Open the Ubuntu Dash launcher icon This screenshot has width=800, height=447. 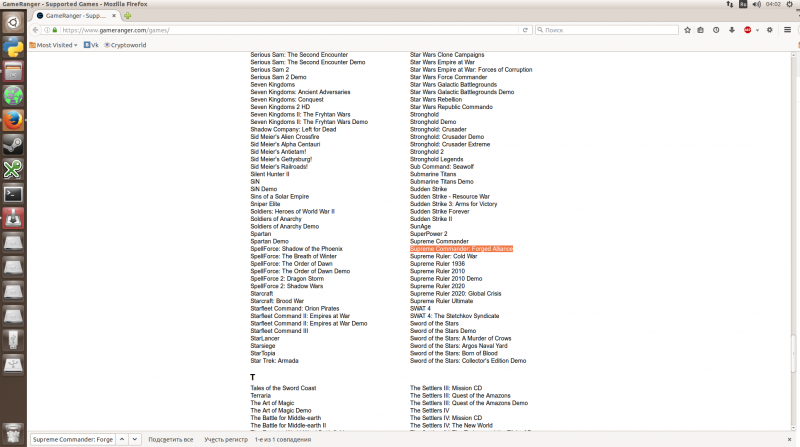pos(13,22)
